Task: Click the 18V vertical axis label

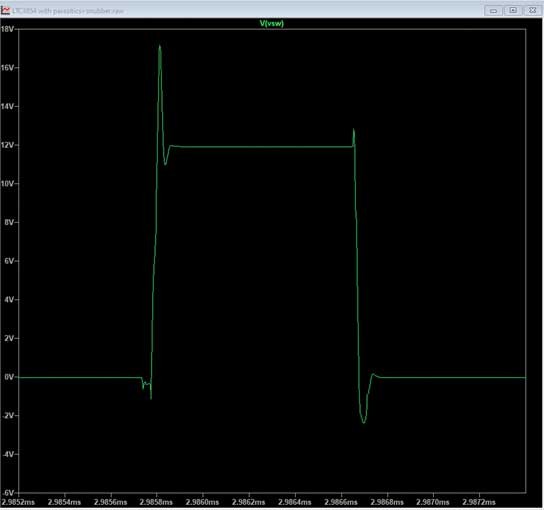Action: point(7,29)
